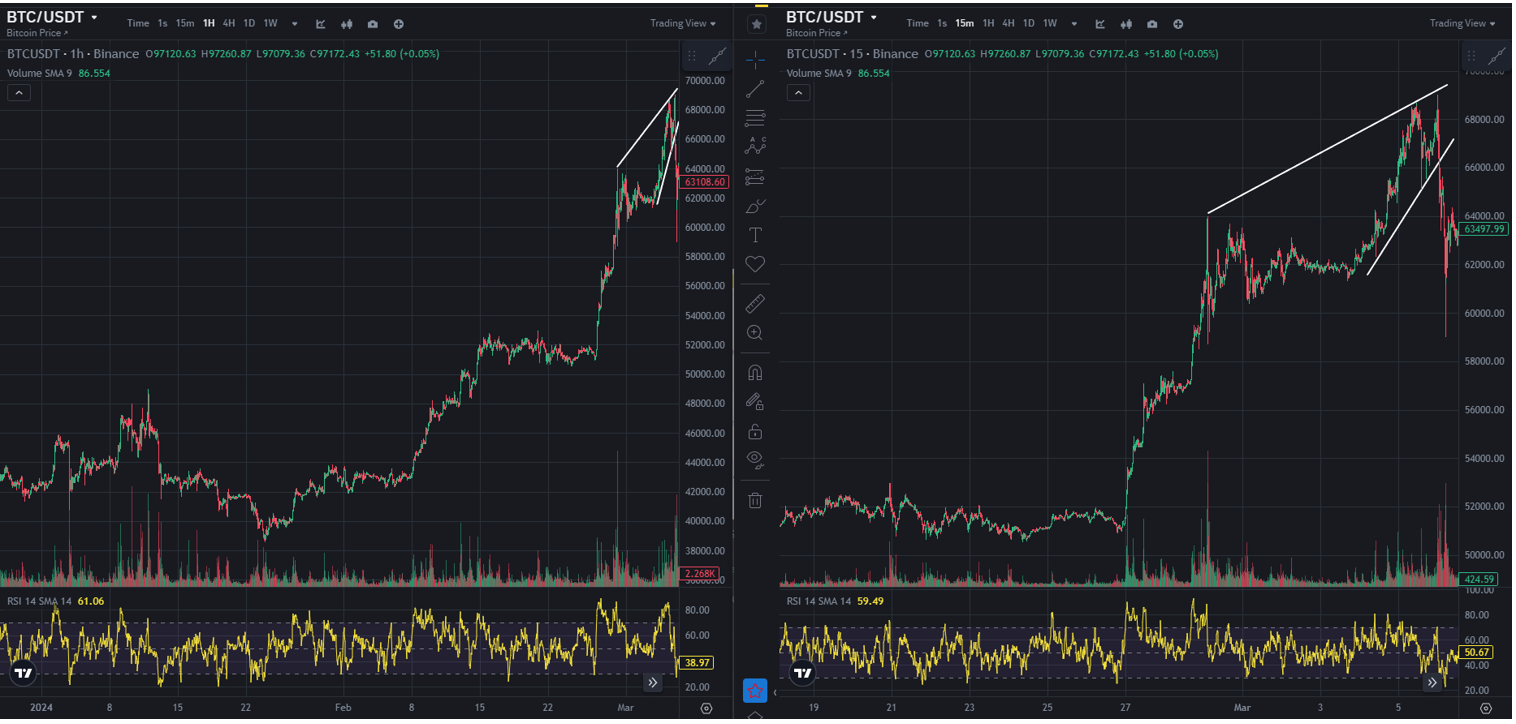
Task: Switch right chart to 1H interval
Action: (988, 23)
